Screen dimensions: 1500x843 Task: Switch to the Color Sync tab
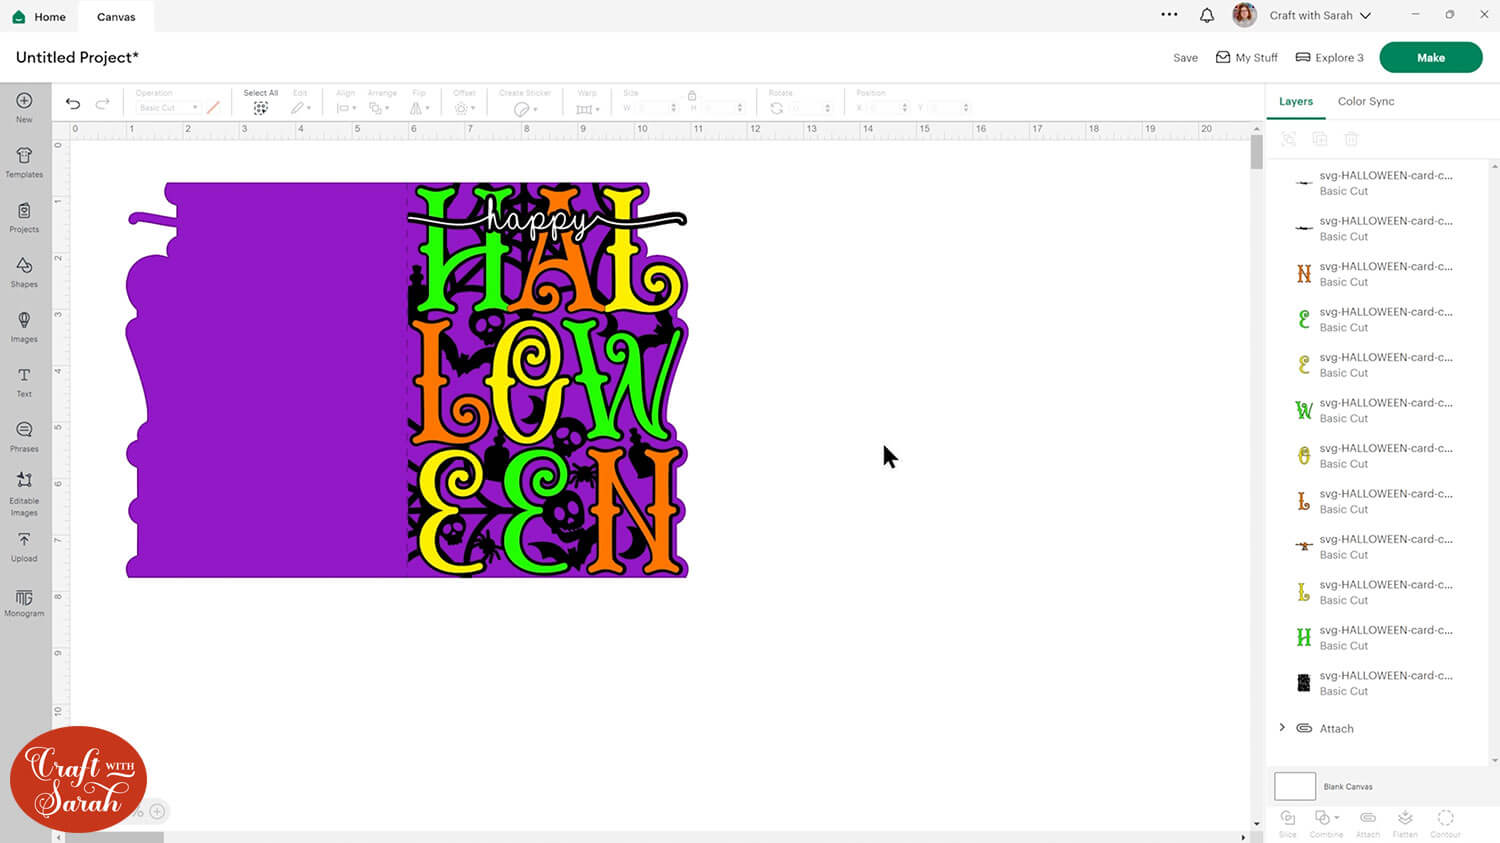coord(1365,101)
